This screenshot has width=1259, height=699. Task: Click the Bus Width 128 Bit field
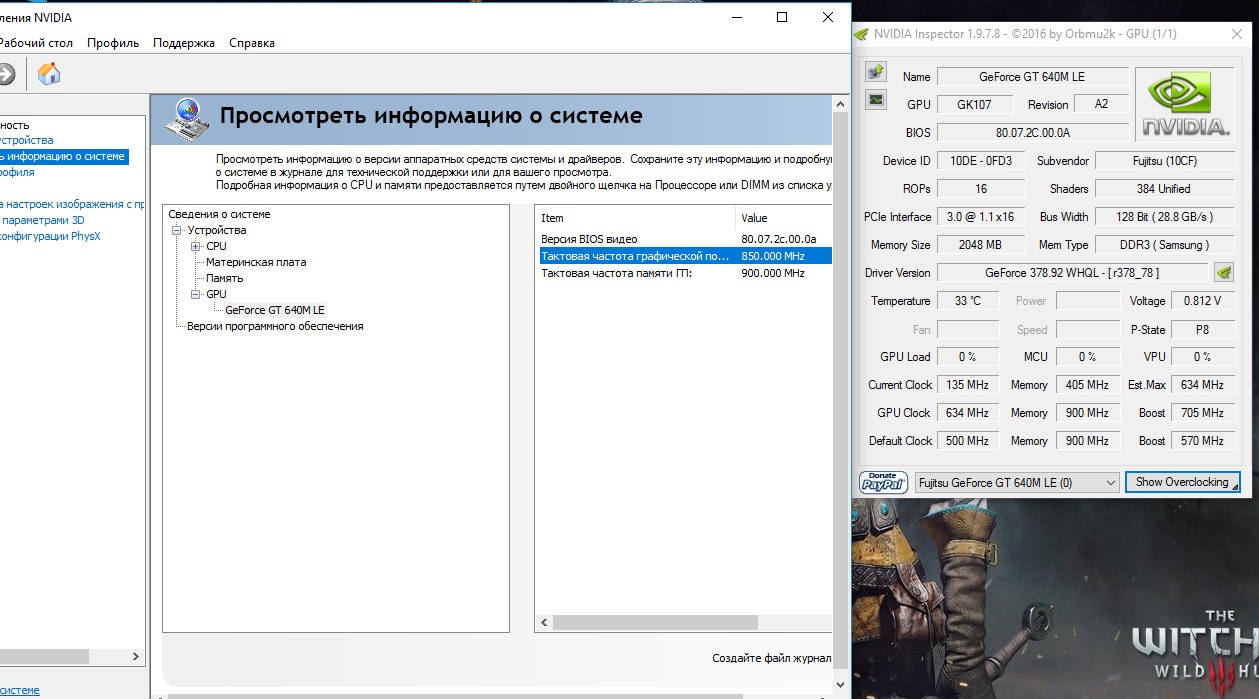[x=1165, y=217]
